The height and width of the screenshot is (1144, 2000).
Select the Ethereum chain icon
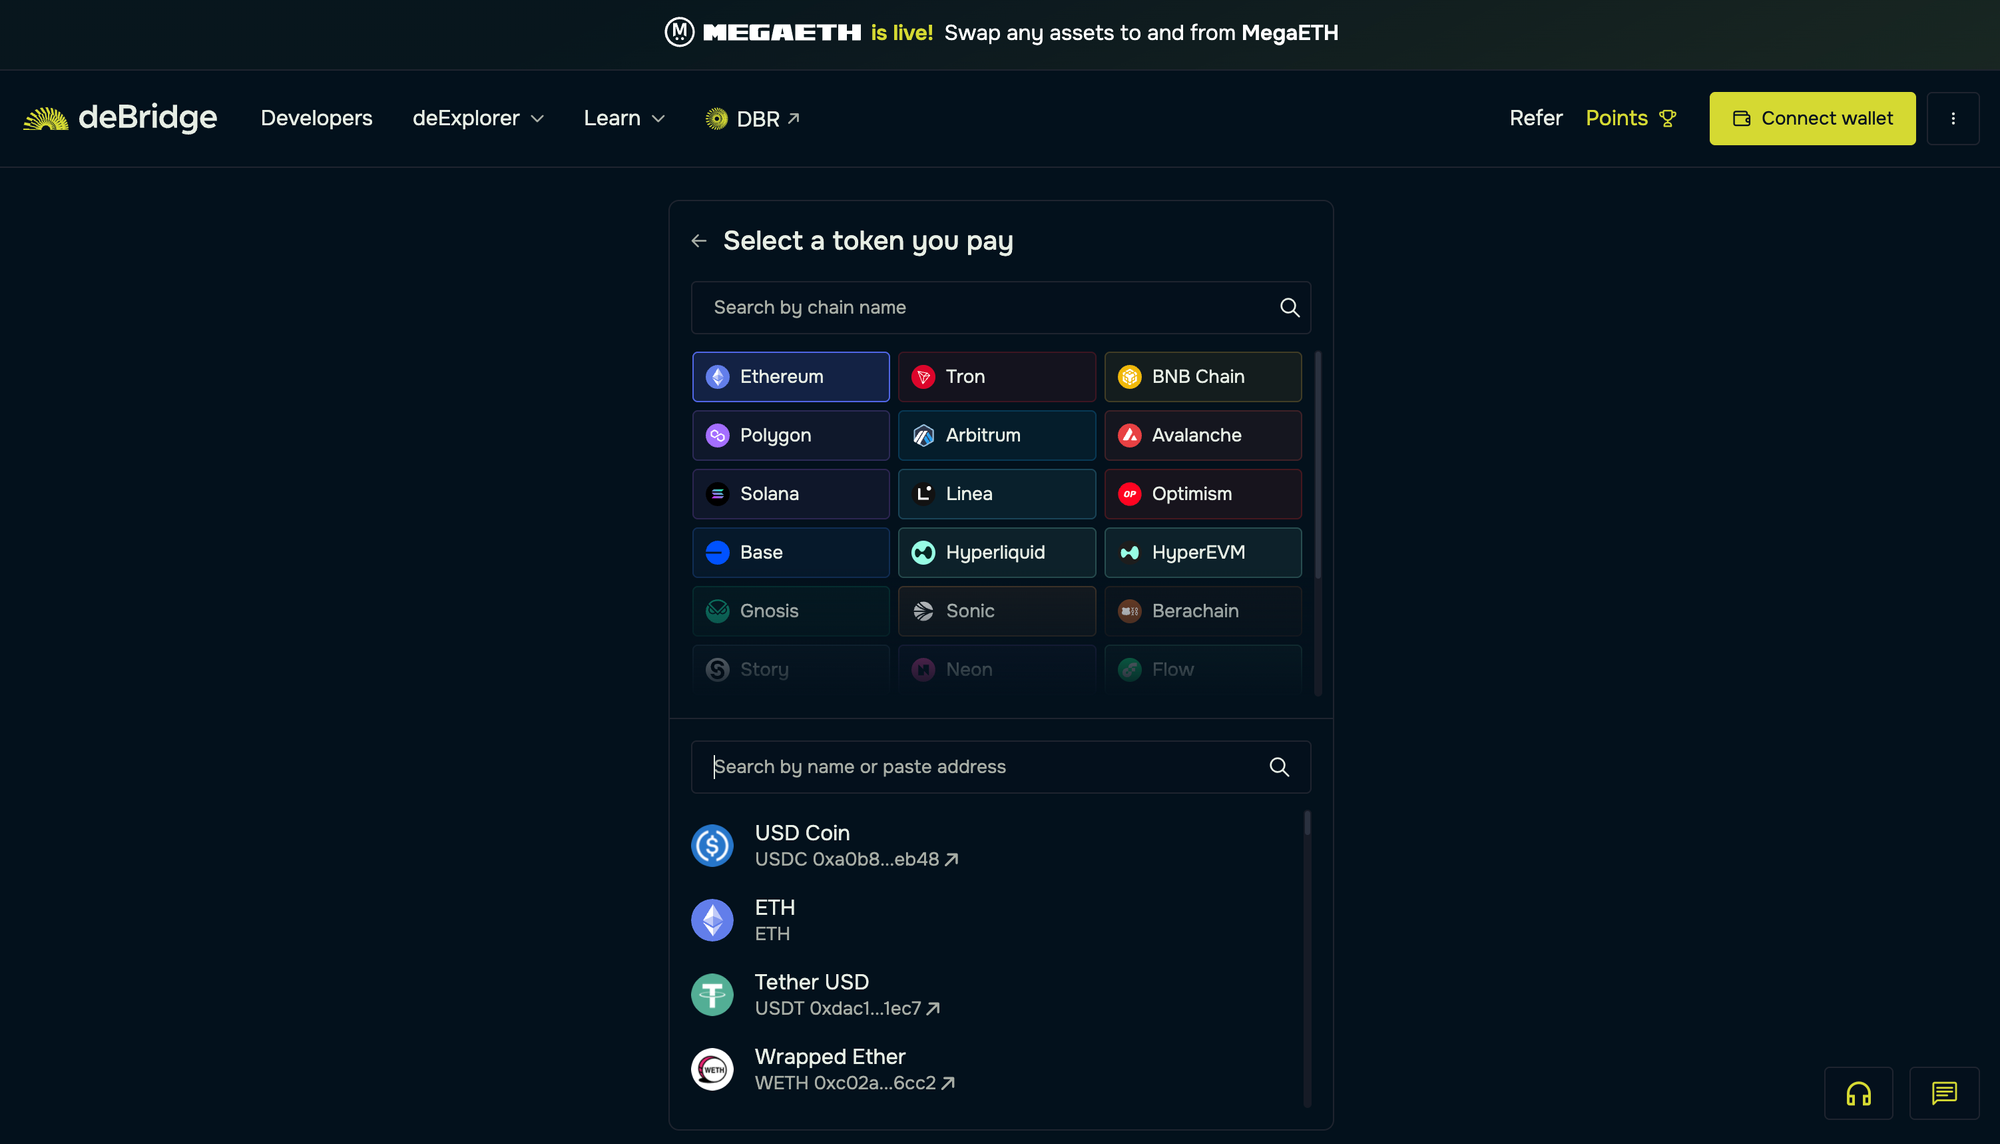click(716, 376)
